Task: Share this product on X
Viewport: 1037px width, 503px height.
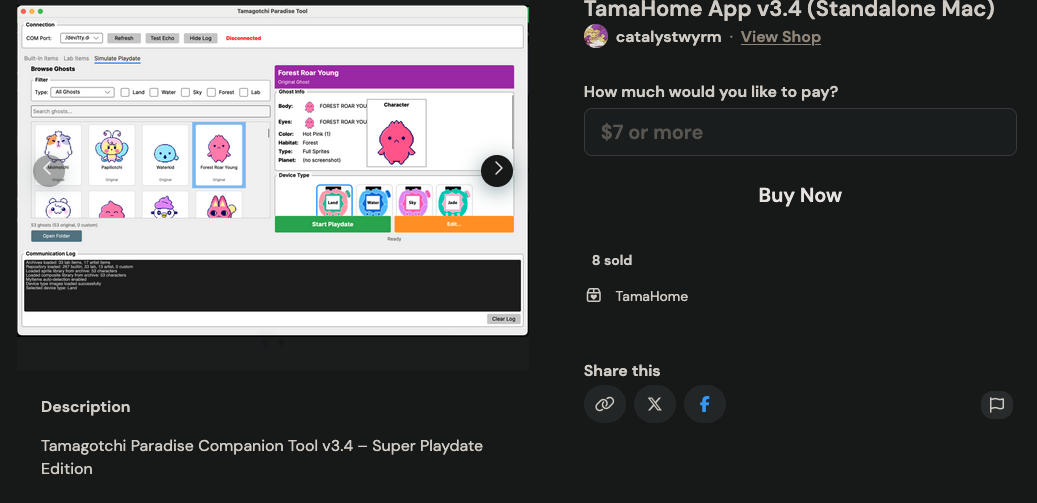Action: pyautogui.click(x=655, y=404)
